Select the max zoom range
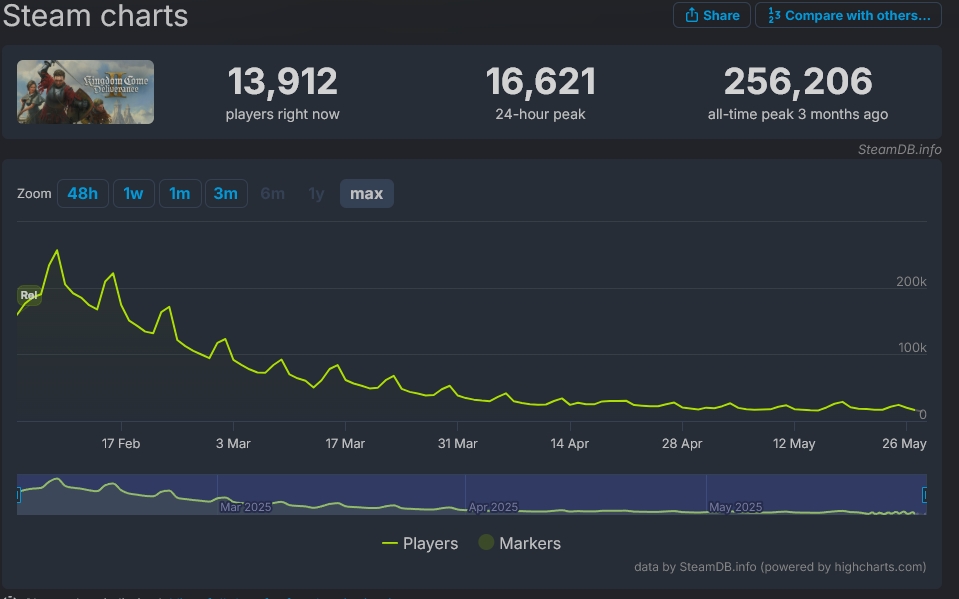The image size is (959, 599). coord(366,193)
